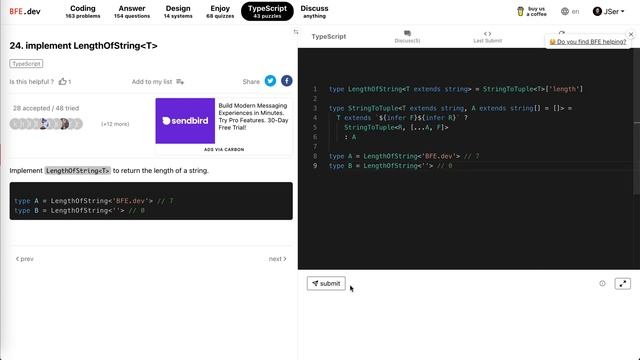
Task: Click the info circle icon
Action: pos(602,283)
